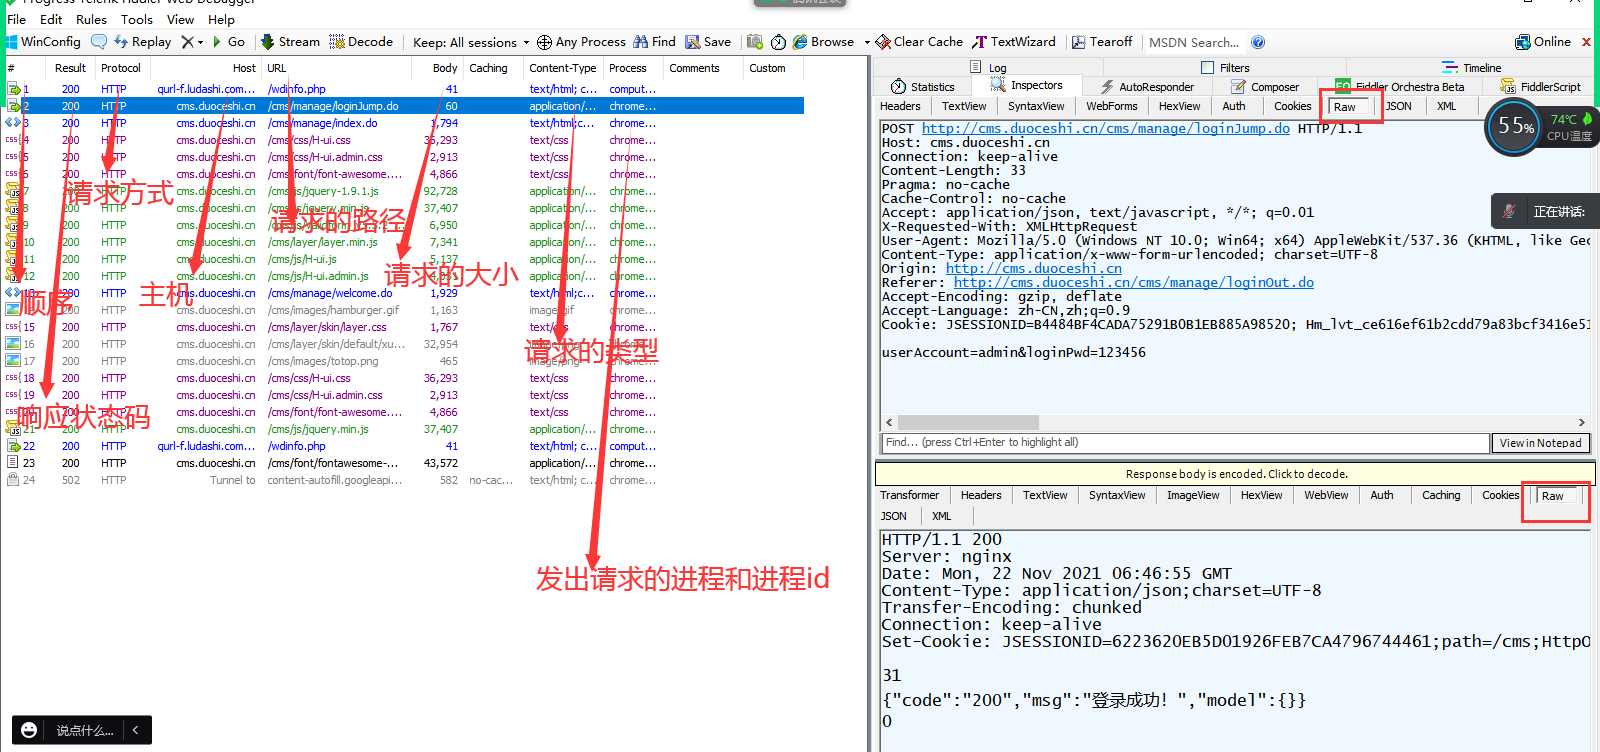Select the response Transformer tab
Viewport: 1600px width, 752px height.
[x=909, y=495]
